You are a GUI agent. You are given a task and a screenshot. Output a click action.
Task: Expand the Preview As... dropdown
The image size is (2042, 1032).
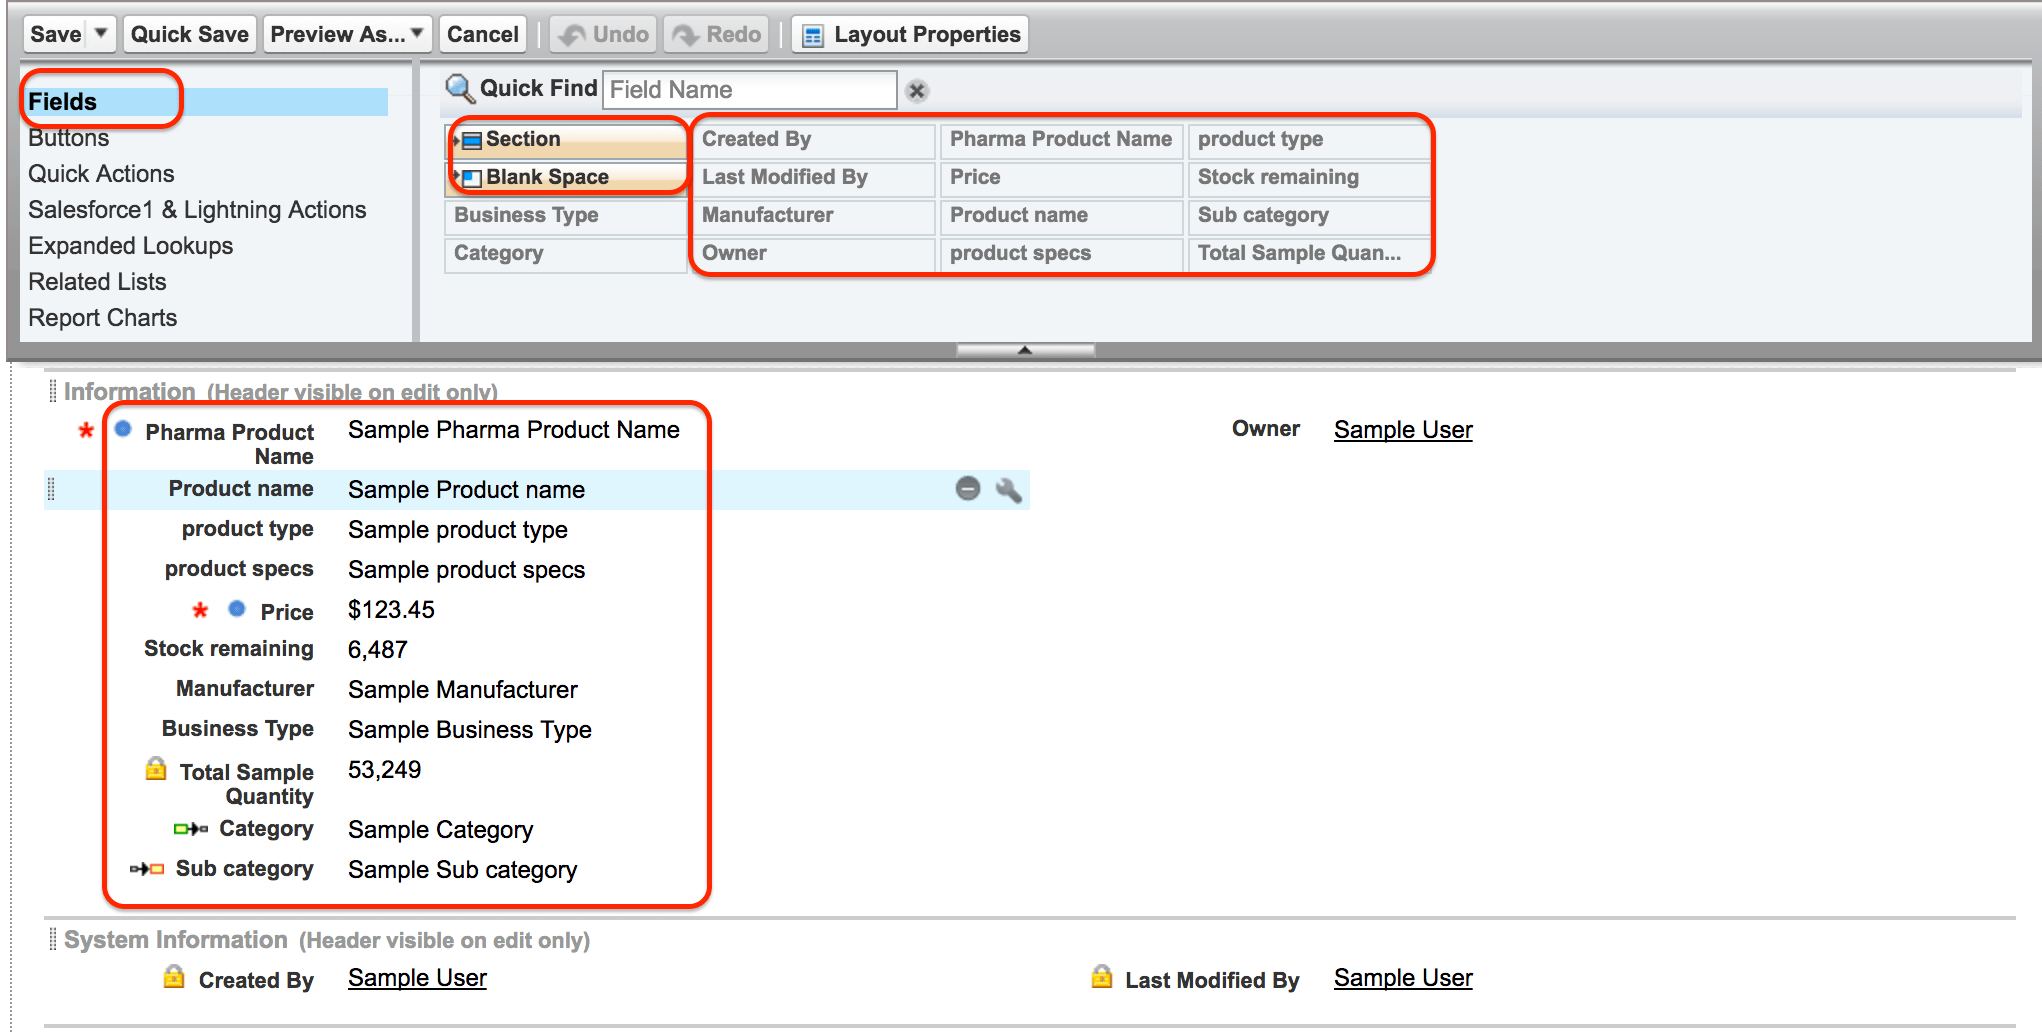pyautogui.click(x=418, y=34)
